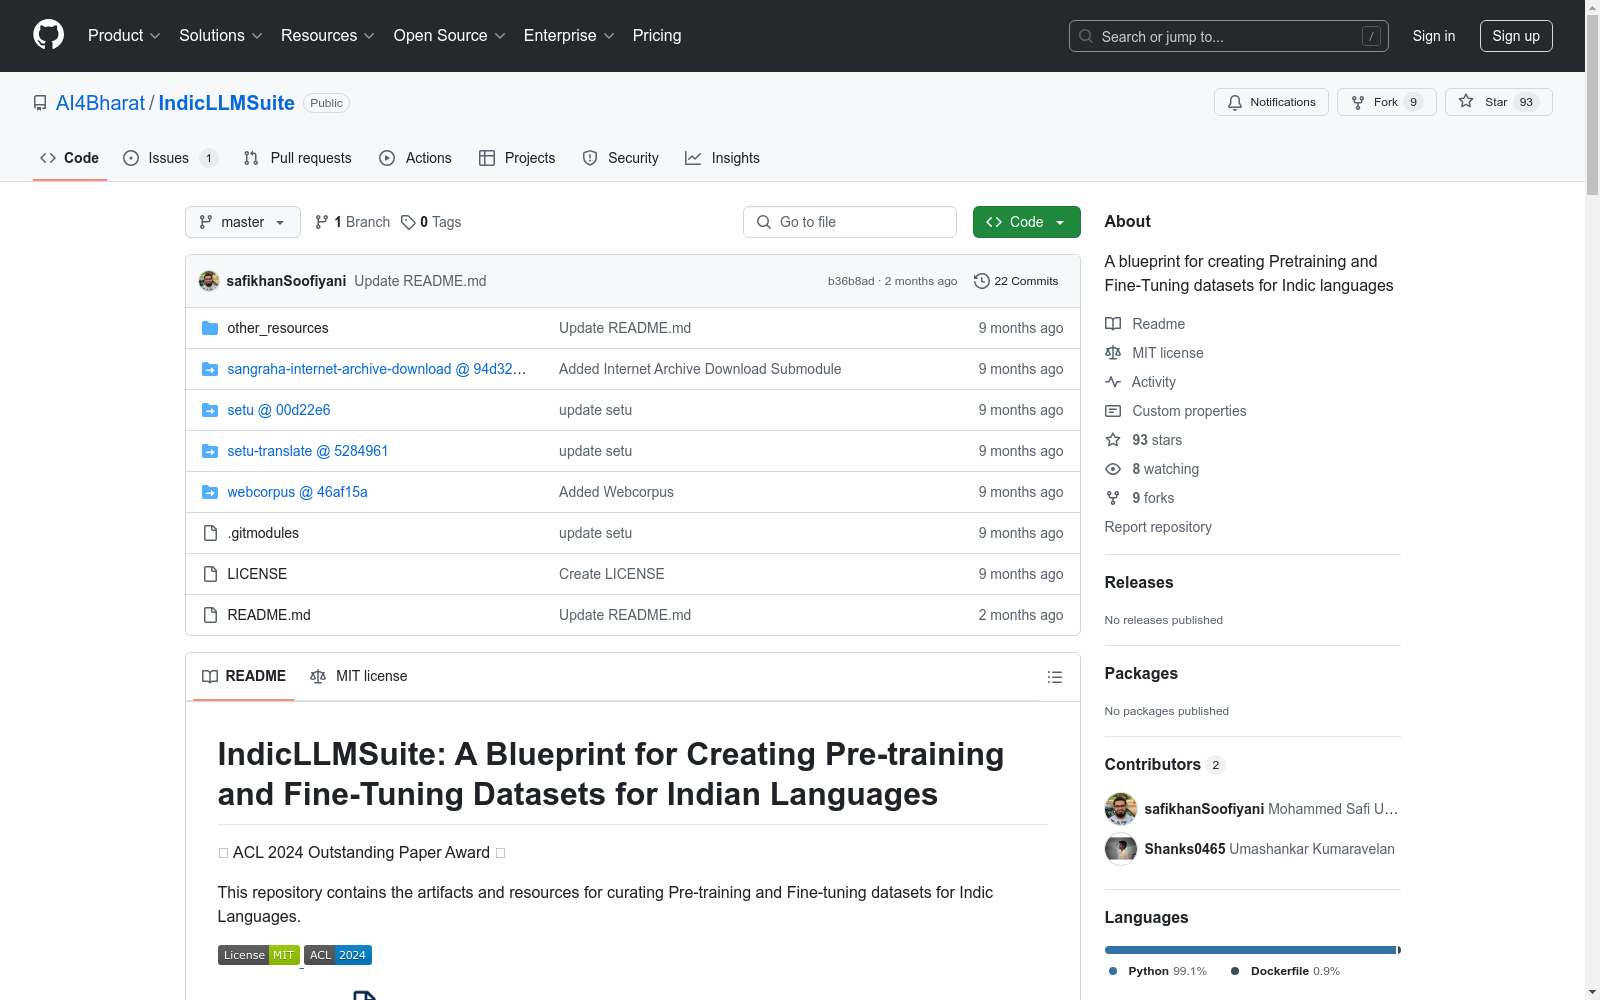Open the Added Webcorpus commit message
This screenshot has width=1600, height=1000.
tap(616, 492)
